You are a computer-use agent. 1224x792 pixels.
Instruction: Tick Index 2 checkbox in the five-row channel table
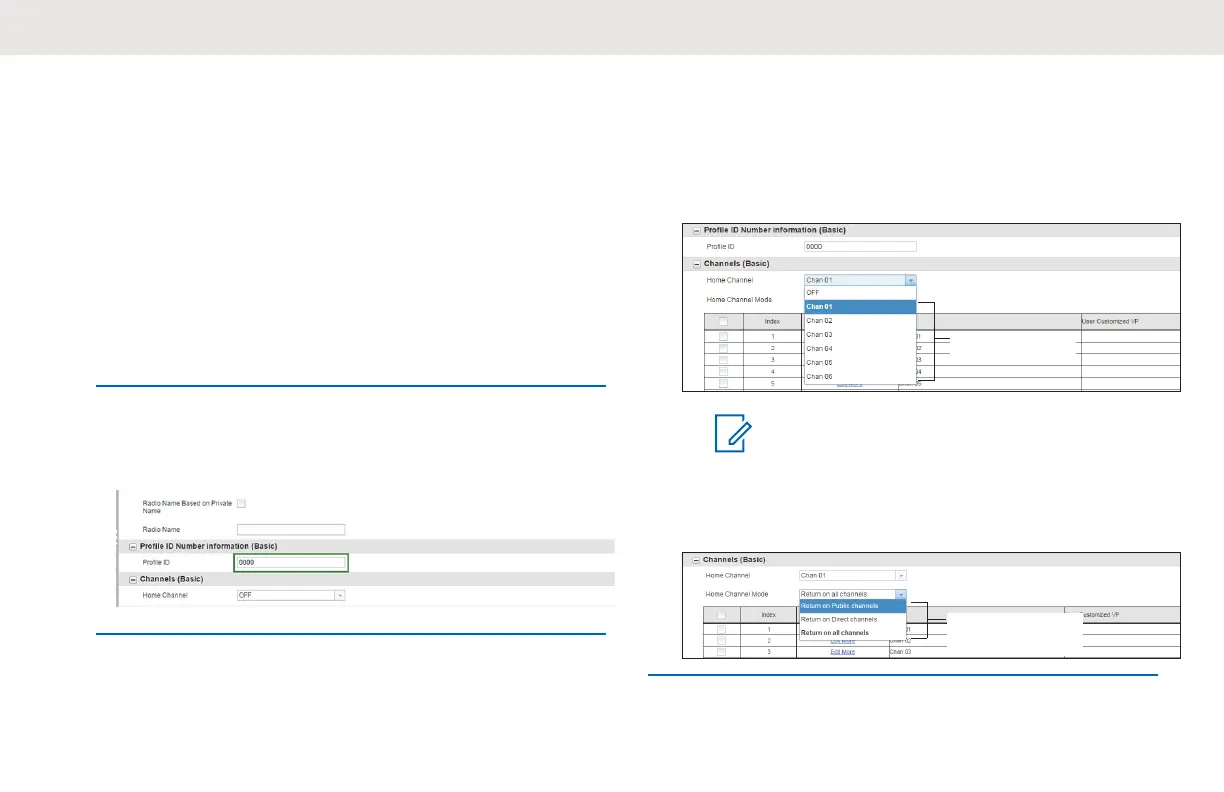724,348
